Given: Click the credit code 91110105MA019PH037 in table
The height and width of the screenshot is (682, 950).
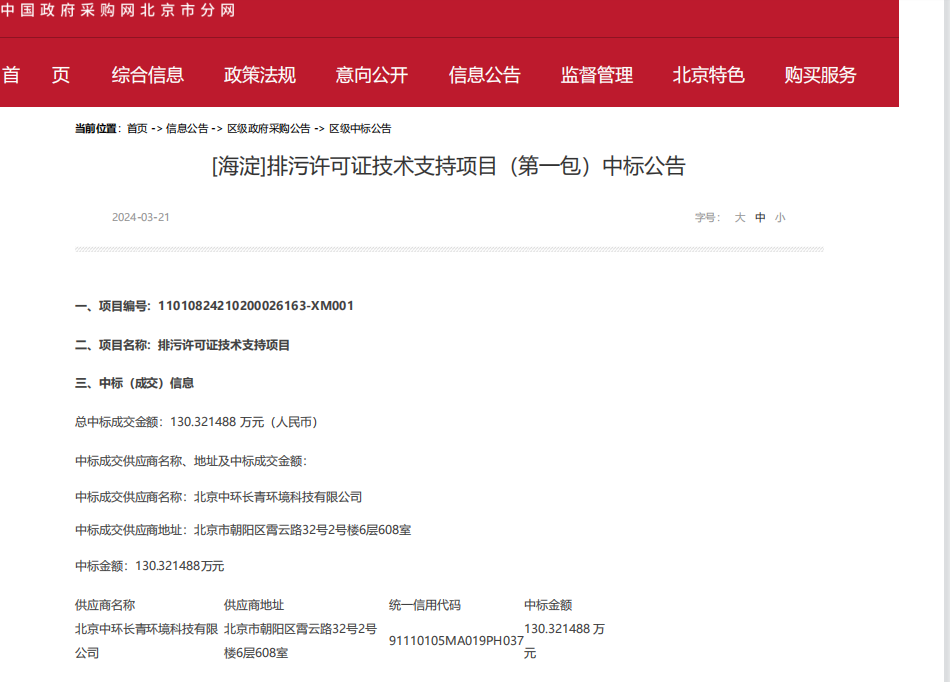Looking at the screenshot, I should [456, 641].
